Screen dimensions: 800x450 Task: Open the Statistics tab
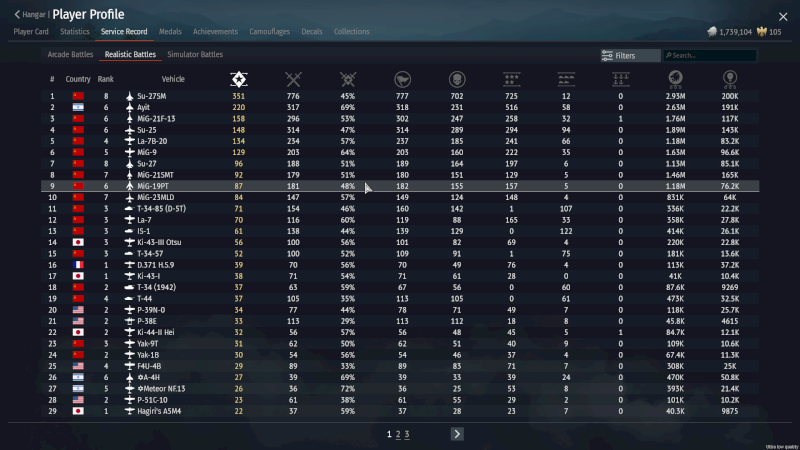click(74, 32)
